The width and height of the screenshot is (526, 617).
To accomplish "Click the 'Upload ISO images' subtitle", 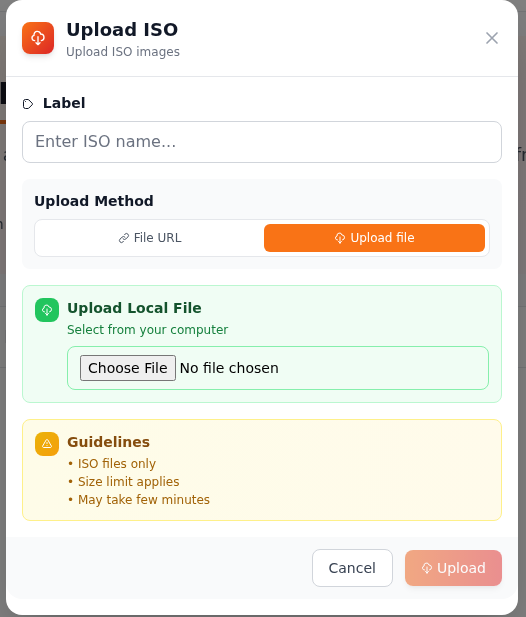I will coord(123,52).
